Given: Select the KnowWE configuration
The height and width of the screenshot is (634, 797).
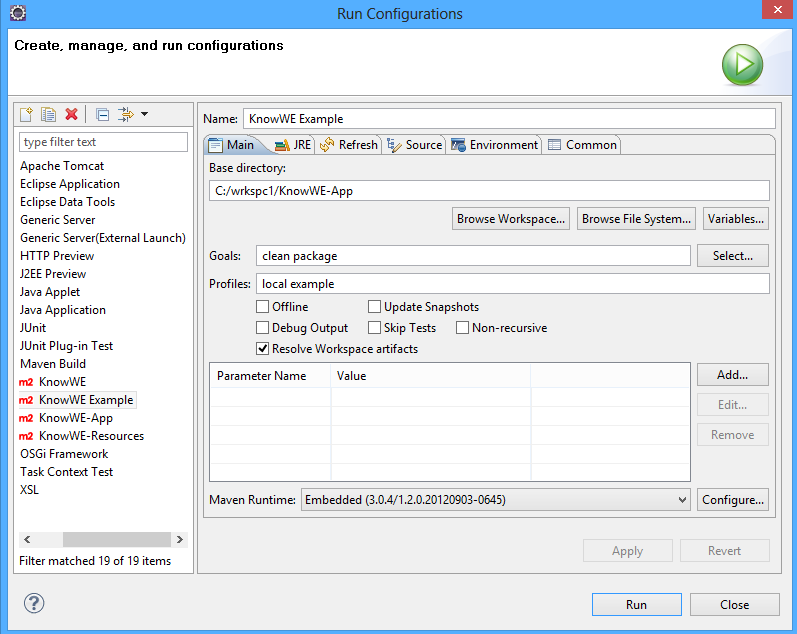Looking at the screenshot, I should pos(63,382).
